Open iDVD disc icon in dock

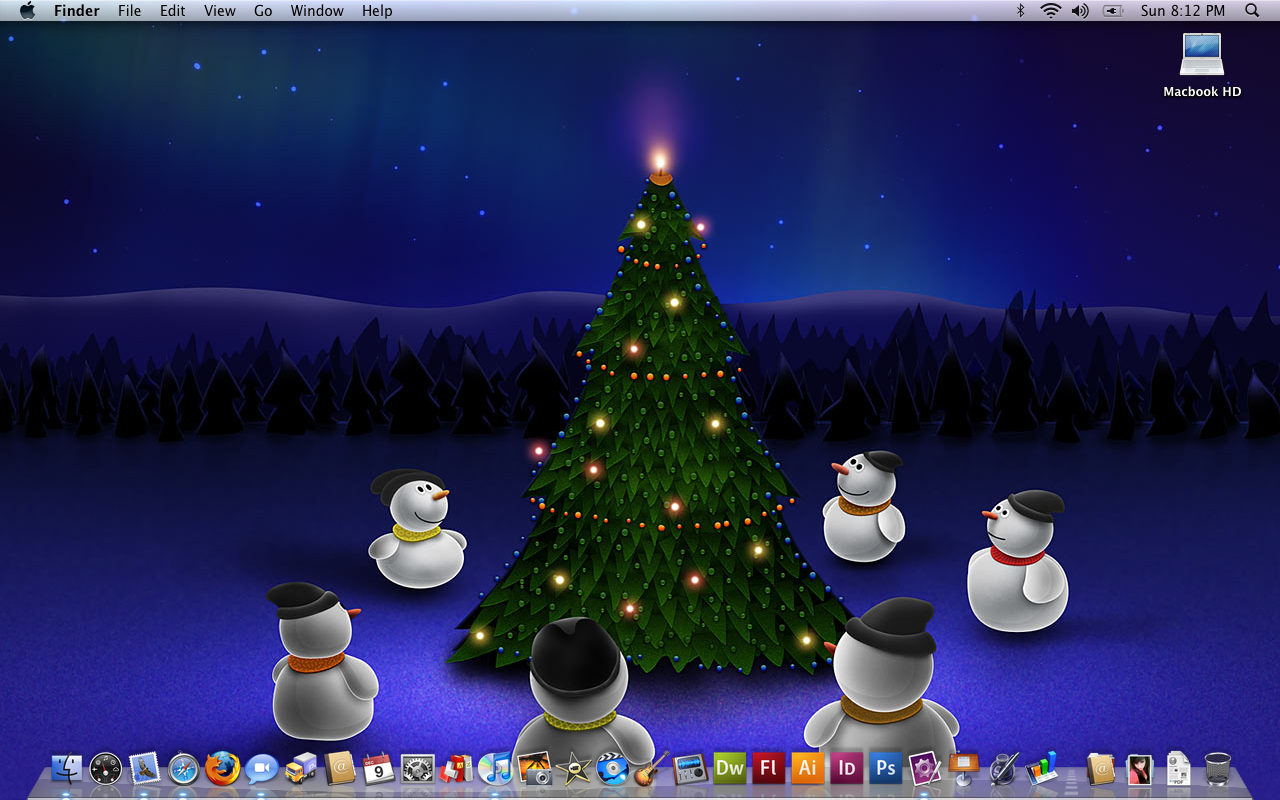[x=613, y=768]
